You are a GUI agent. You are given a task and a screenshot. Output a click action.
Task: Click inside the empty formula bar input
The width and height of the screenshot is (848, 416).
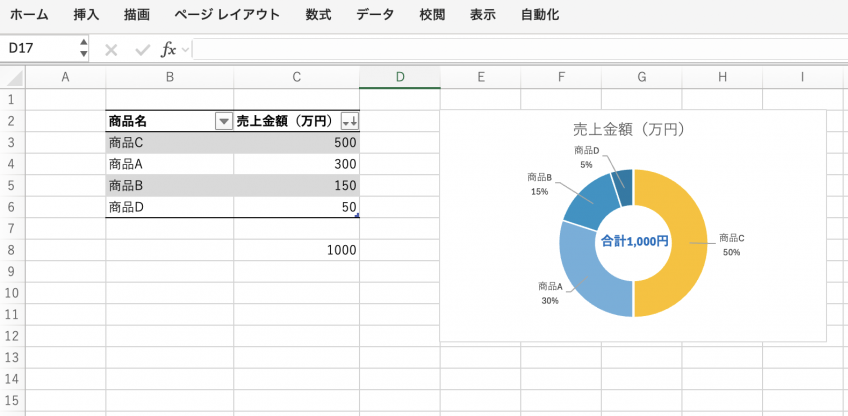tap(500, 49)
